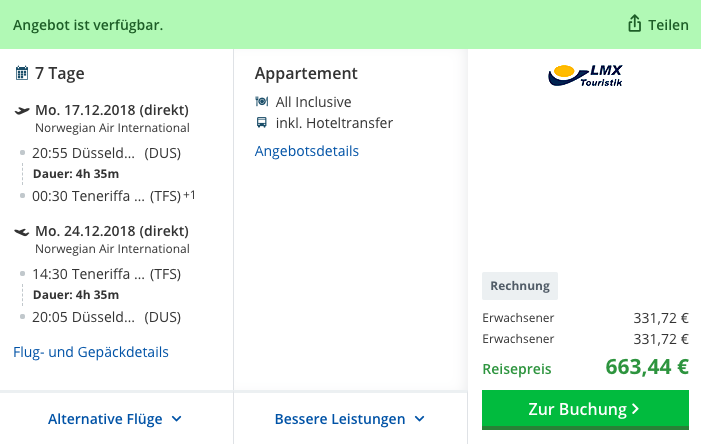Click the arrow icon on Zur Buchung

635,409
